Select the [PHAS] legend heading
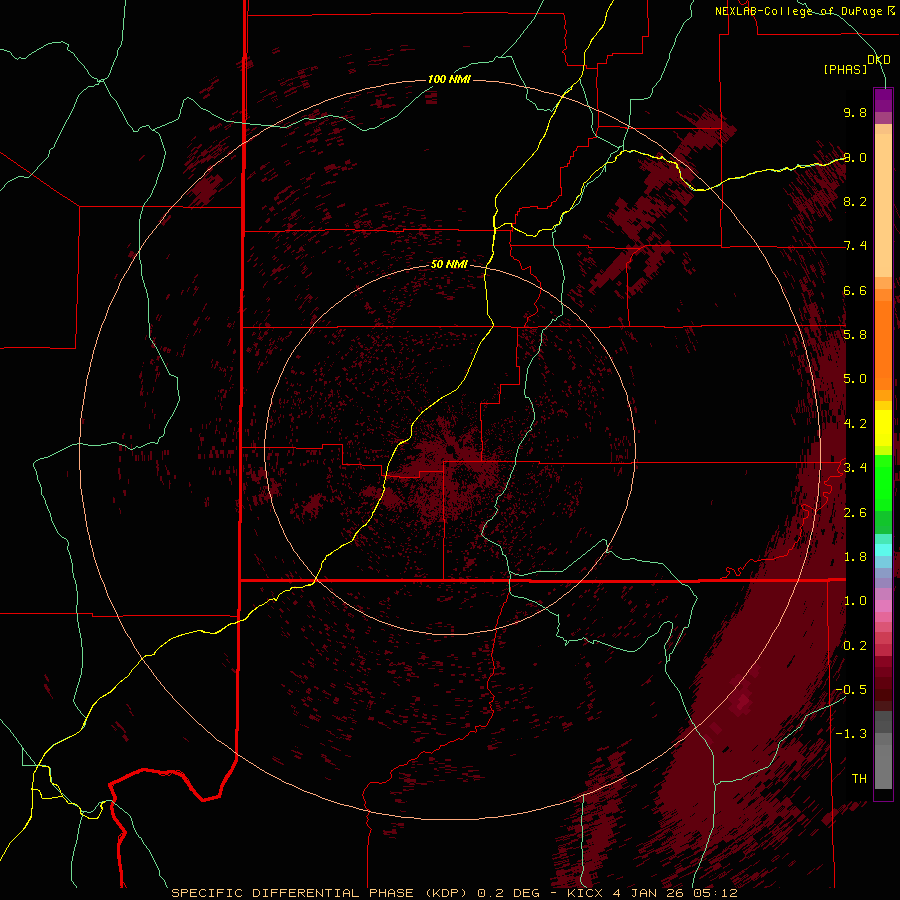 [x=845, y=69]
